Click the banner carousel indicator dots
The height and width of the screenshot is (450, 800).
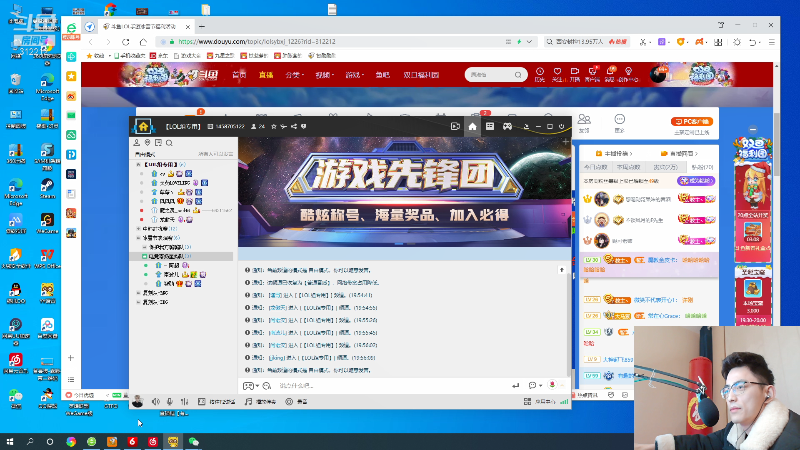point(404,243)
